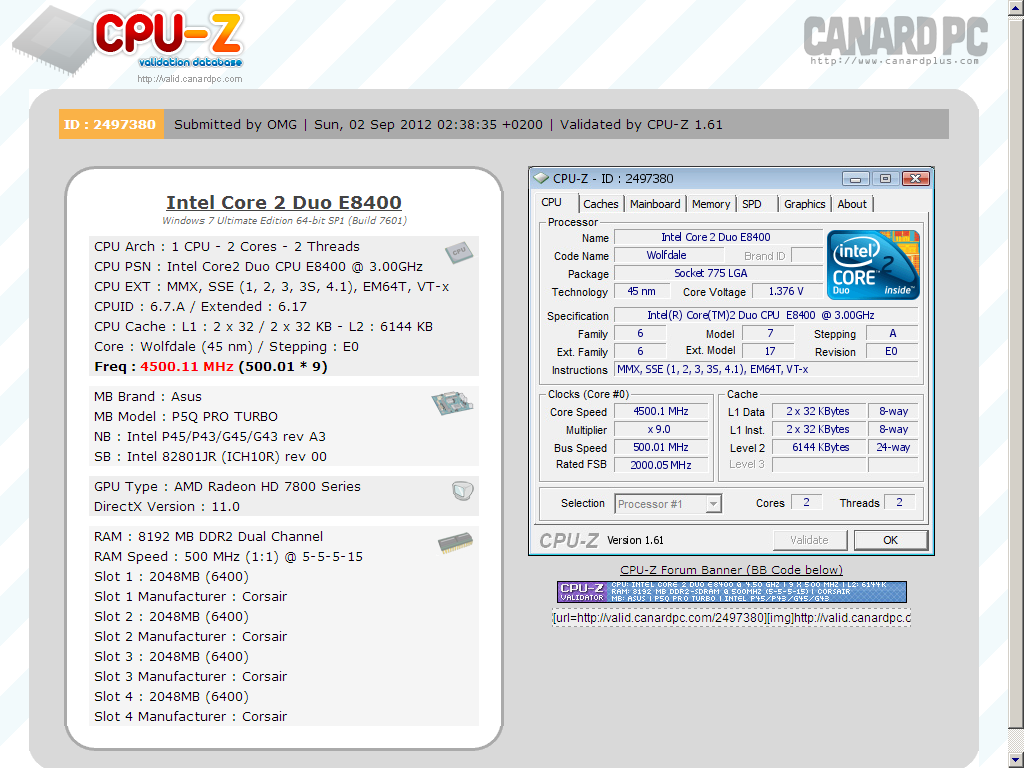Click the page scrollbar up arrow

click(x=1016, y=7)
